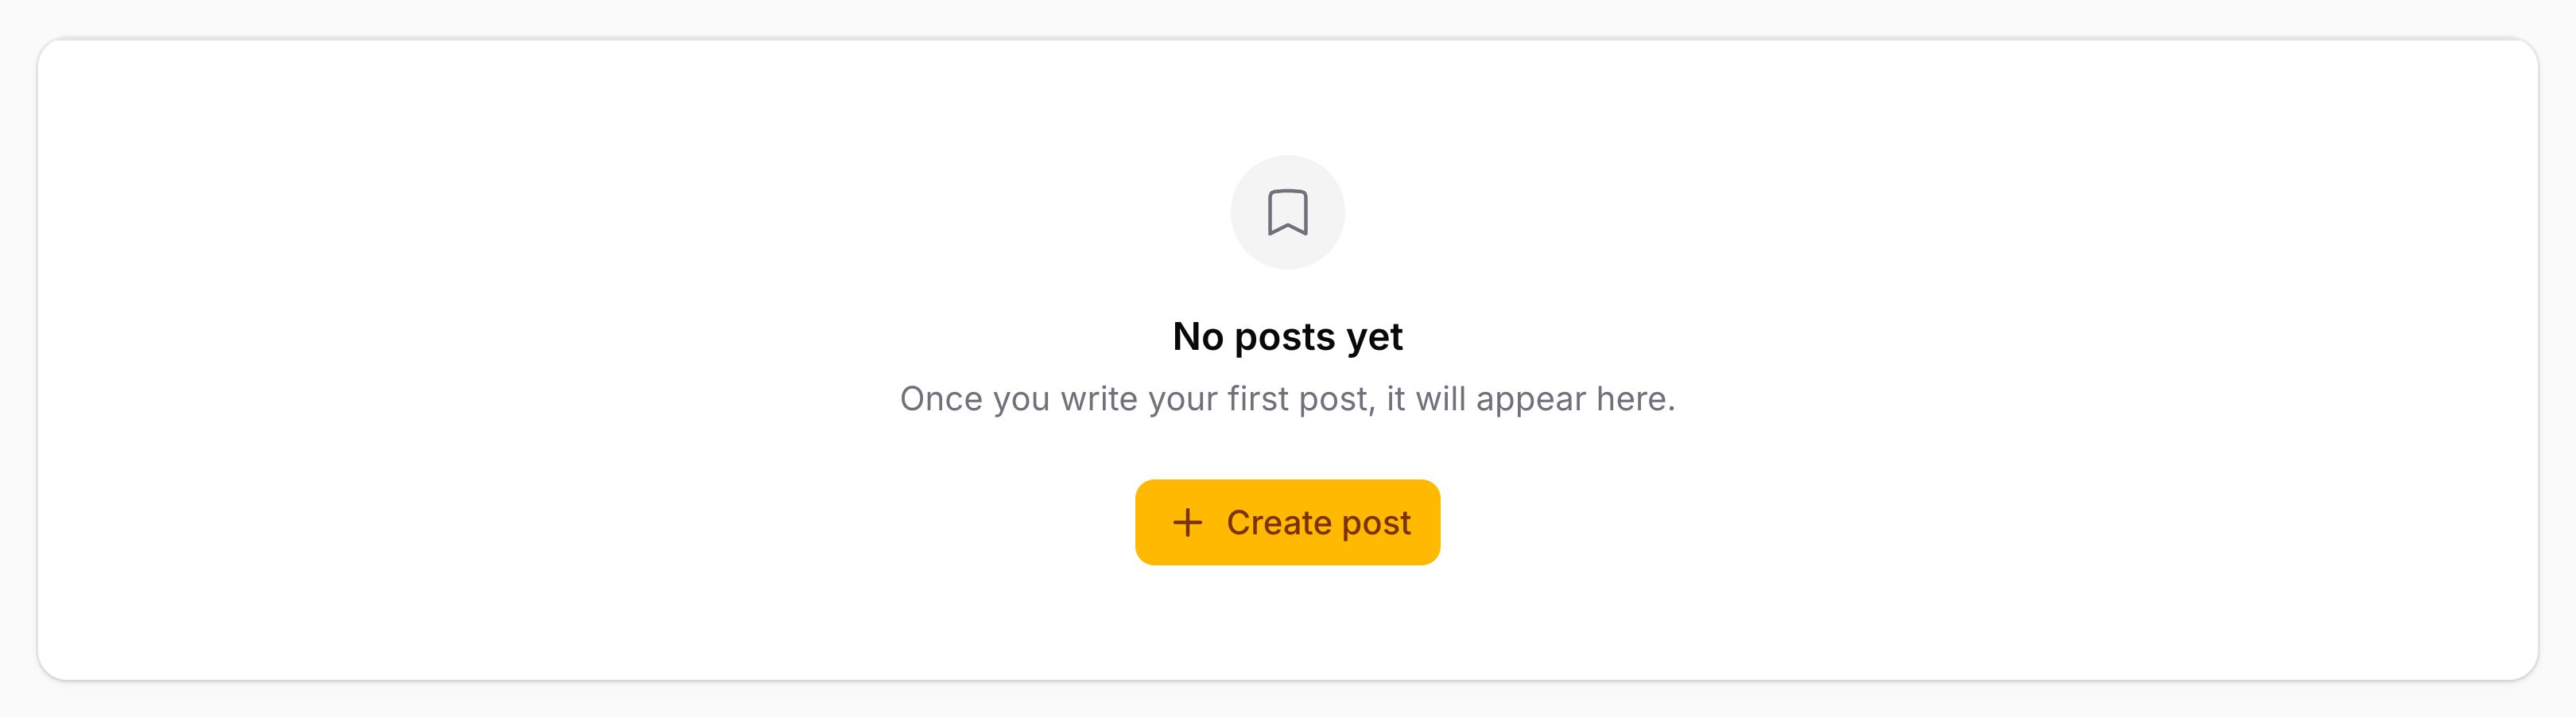The height and width of the screenshot is (718, 2576).
Task: Choose the amber Create post action
Action: tap(1287, 523)
